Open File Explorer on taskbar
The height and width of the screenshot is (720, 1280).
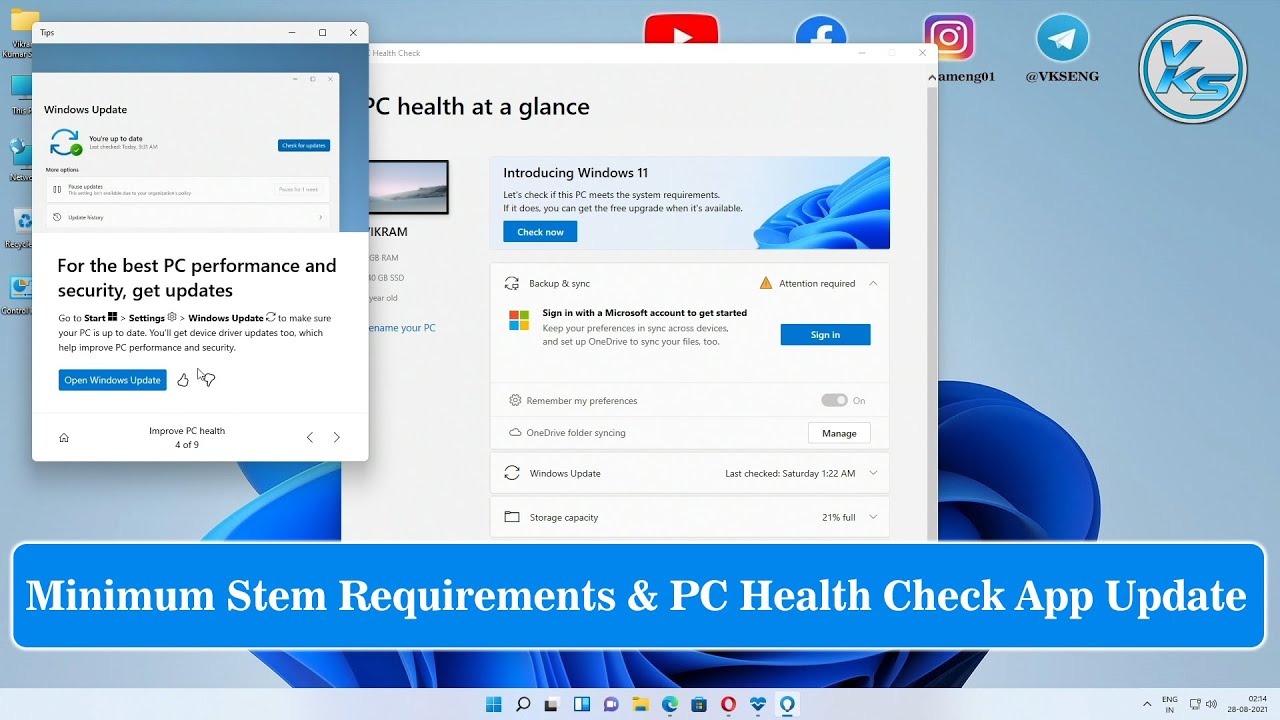click(x=641, y=704)
